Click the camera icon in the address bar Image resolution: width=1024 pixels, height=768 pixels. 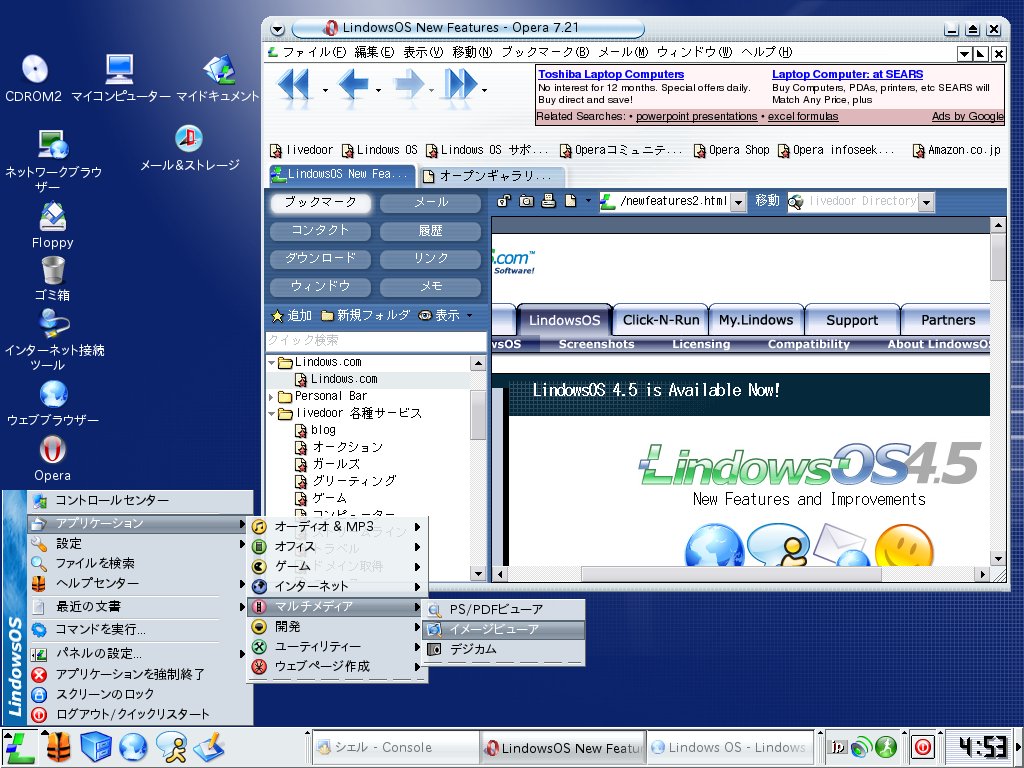[x=526, y=200]
